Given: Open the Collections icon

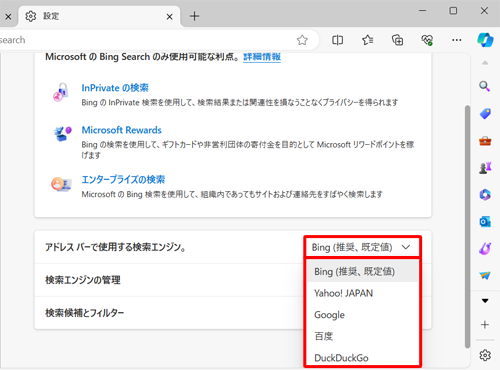Looking at the screenshot, I should (397, 40).
